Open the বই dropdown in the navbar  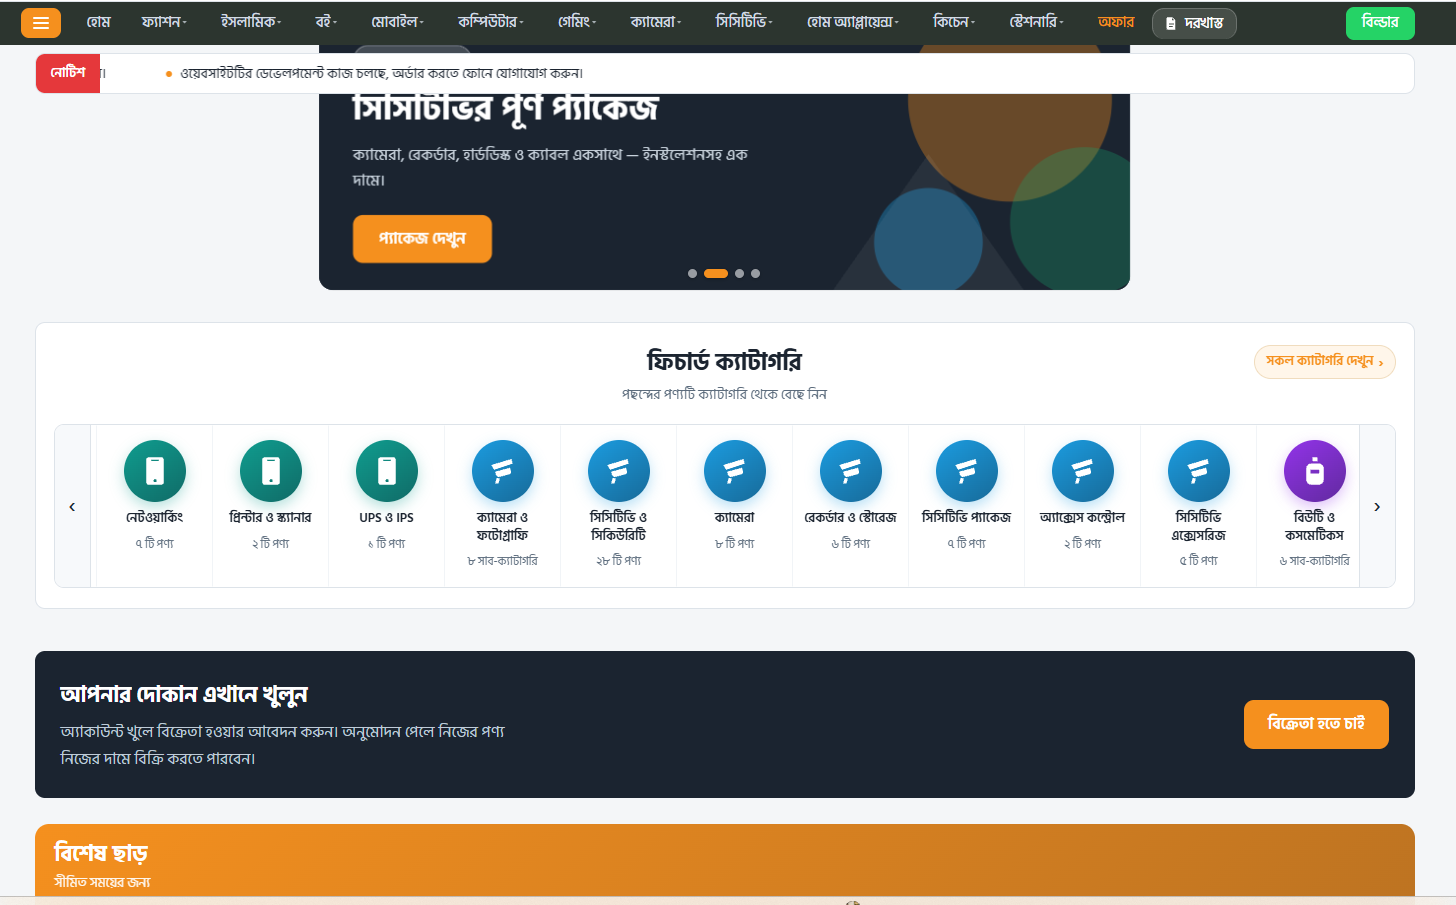(x=326, y=22)
